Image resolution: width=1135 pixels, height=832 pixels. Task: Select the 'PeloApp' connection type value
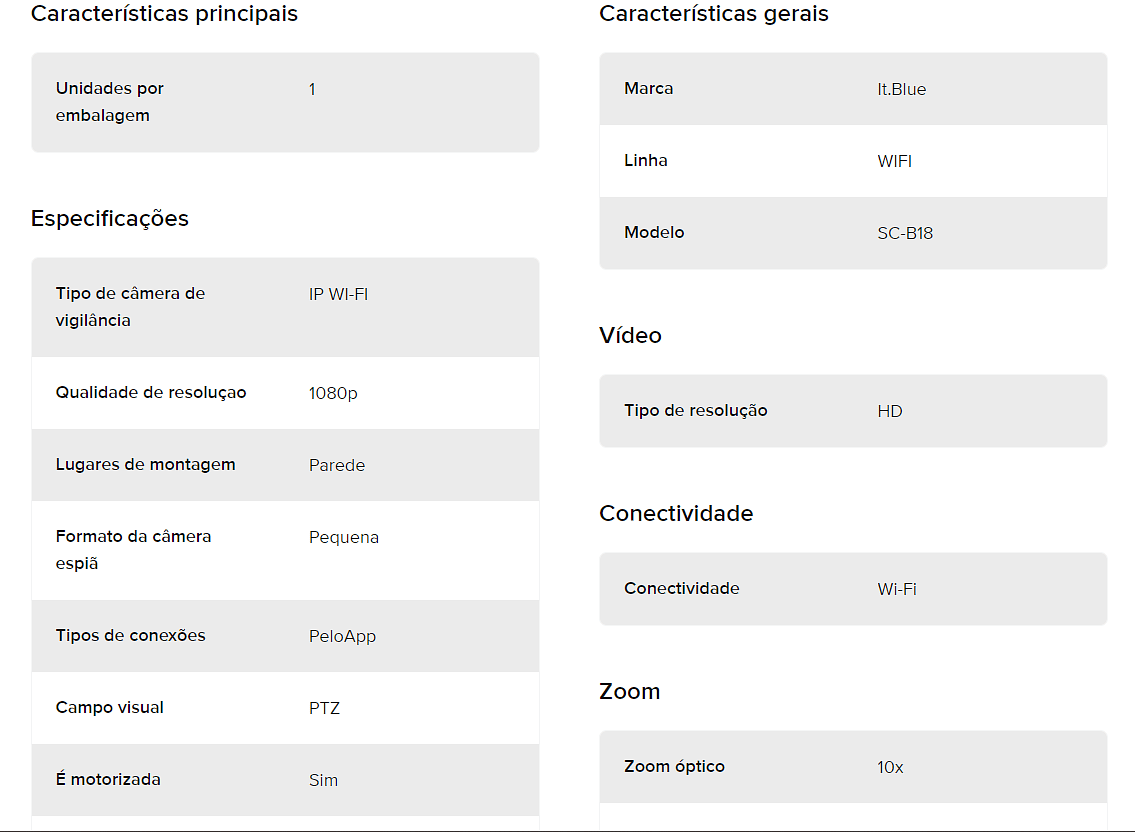[342, 636]
